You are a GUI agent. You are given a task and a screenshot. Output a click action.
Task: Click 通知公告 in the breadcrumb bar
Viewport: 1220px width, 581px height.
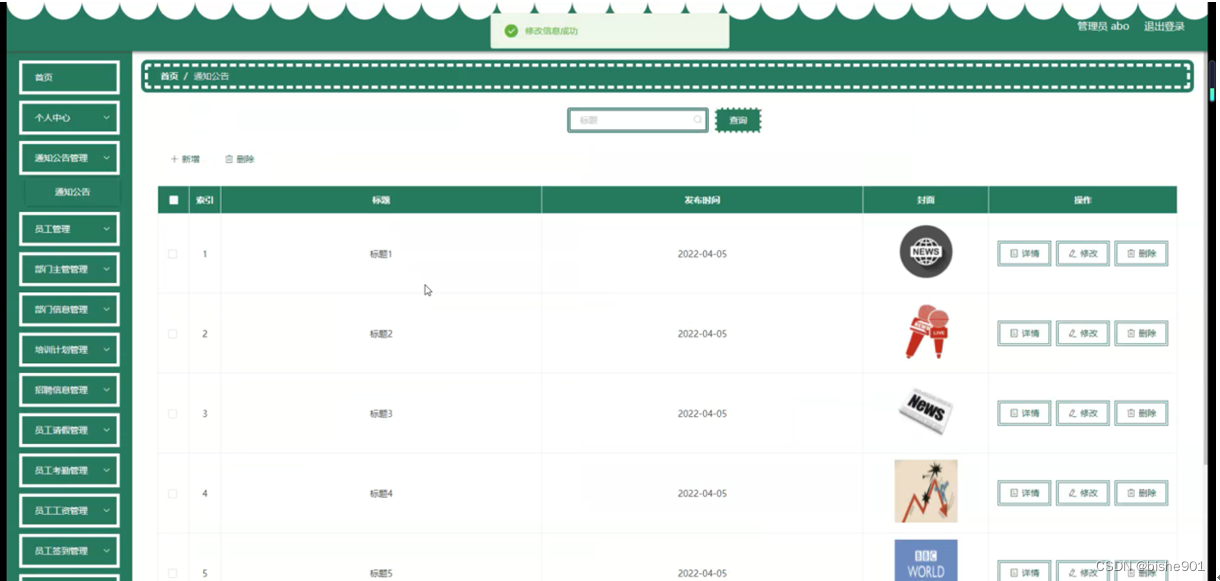tap(211, 76)
